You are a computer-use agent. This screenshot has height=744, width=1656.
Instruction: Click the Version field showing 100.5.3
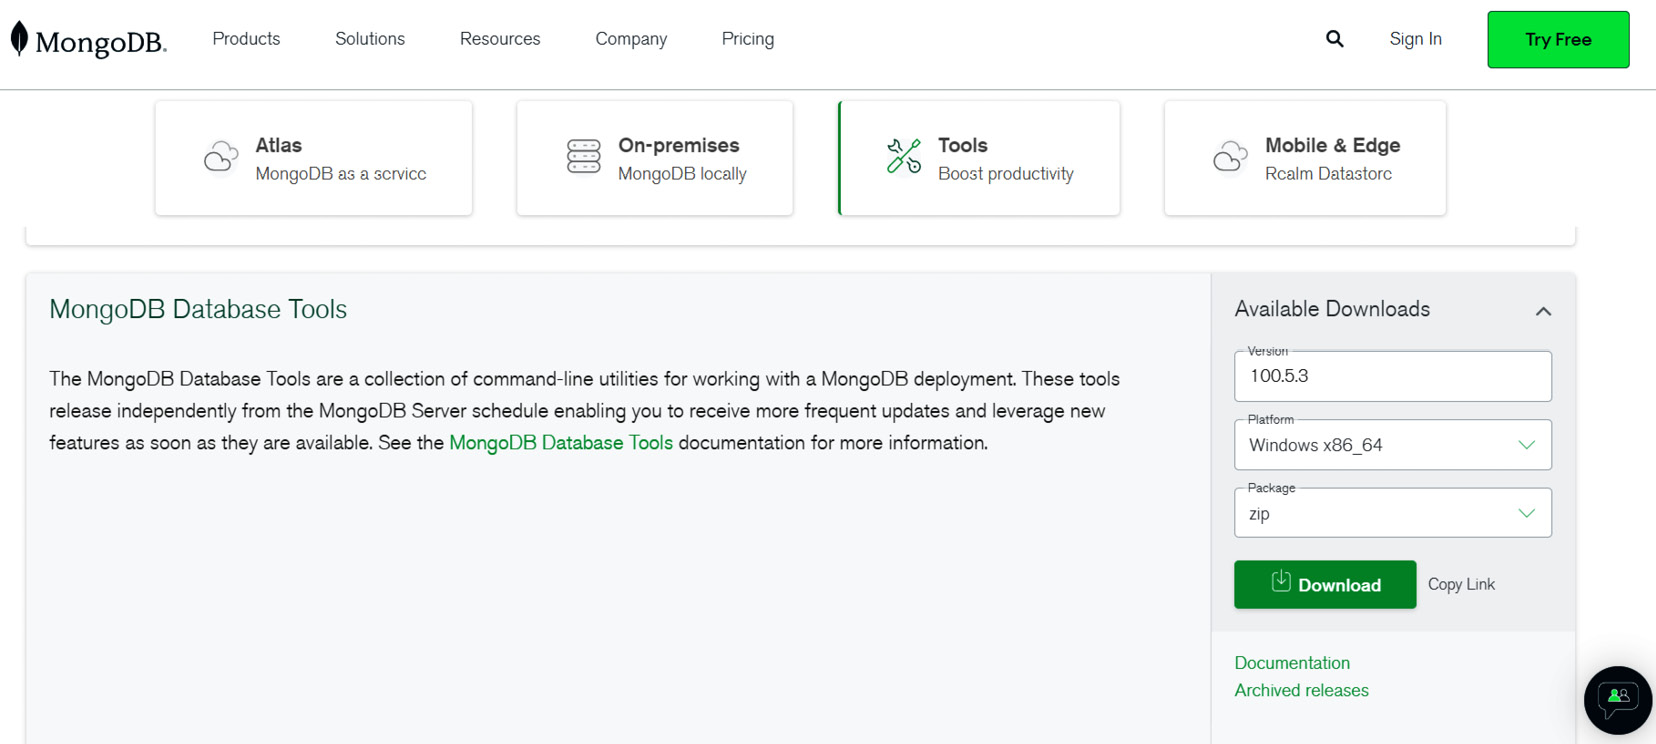(x=1393, y=376)
